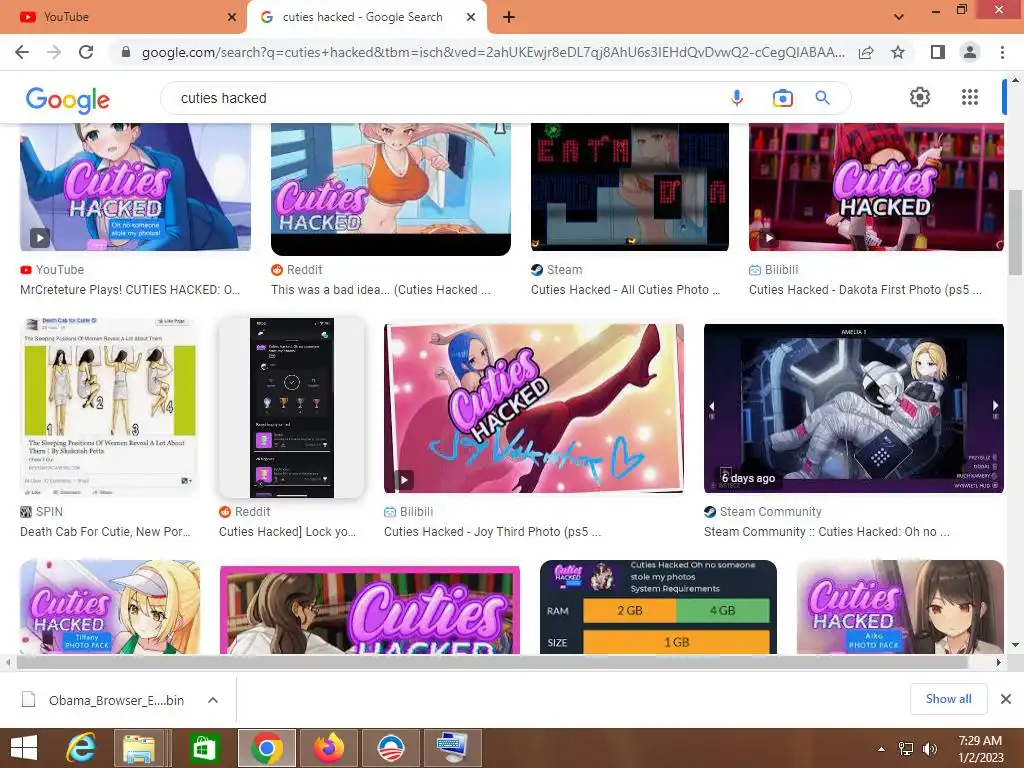Open Bilibili Dakota First Photo result
The width and height of the screenshot is (1024, 768).
coord(865,289)
